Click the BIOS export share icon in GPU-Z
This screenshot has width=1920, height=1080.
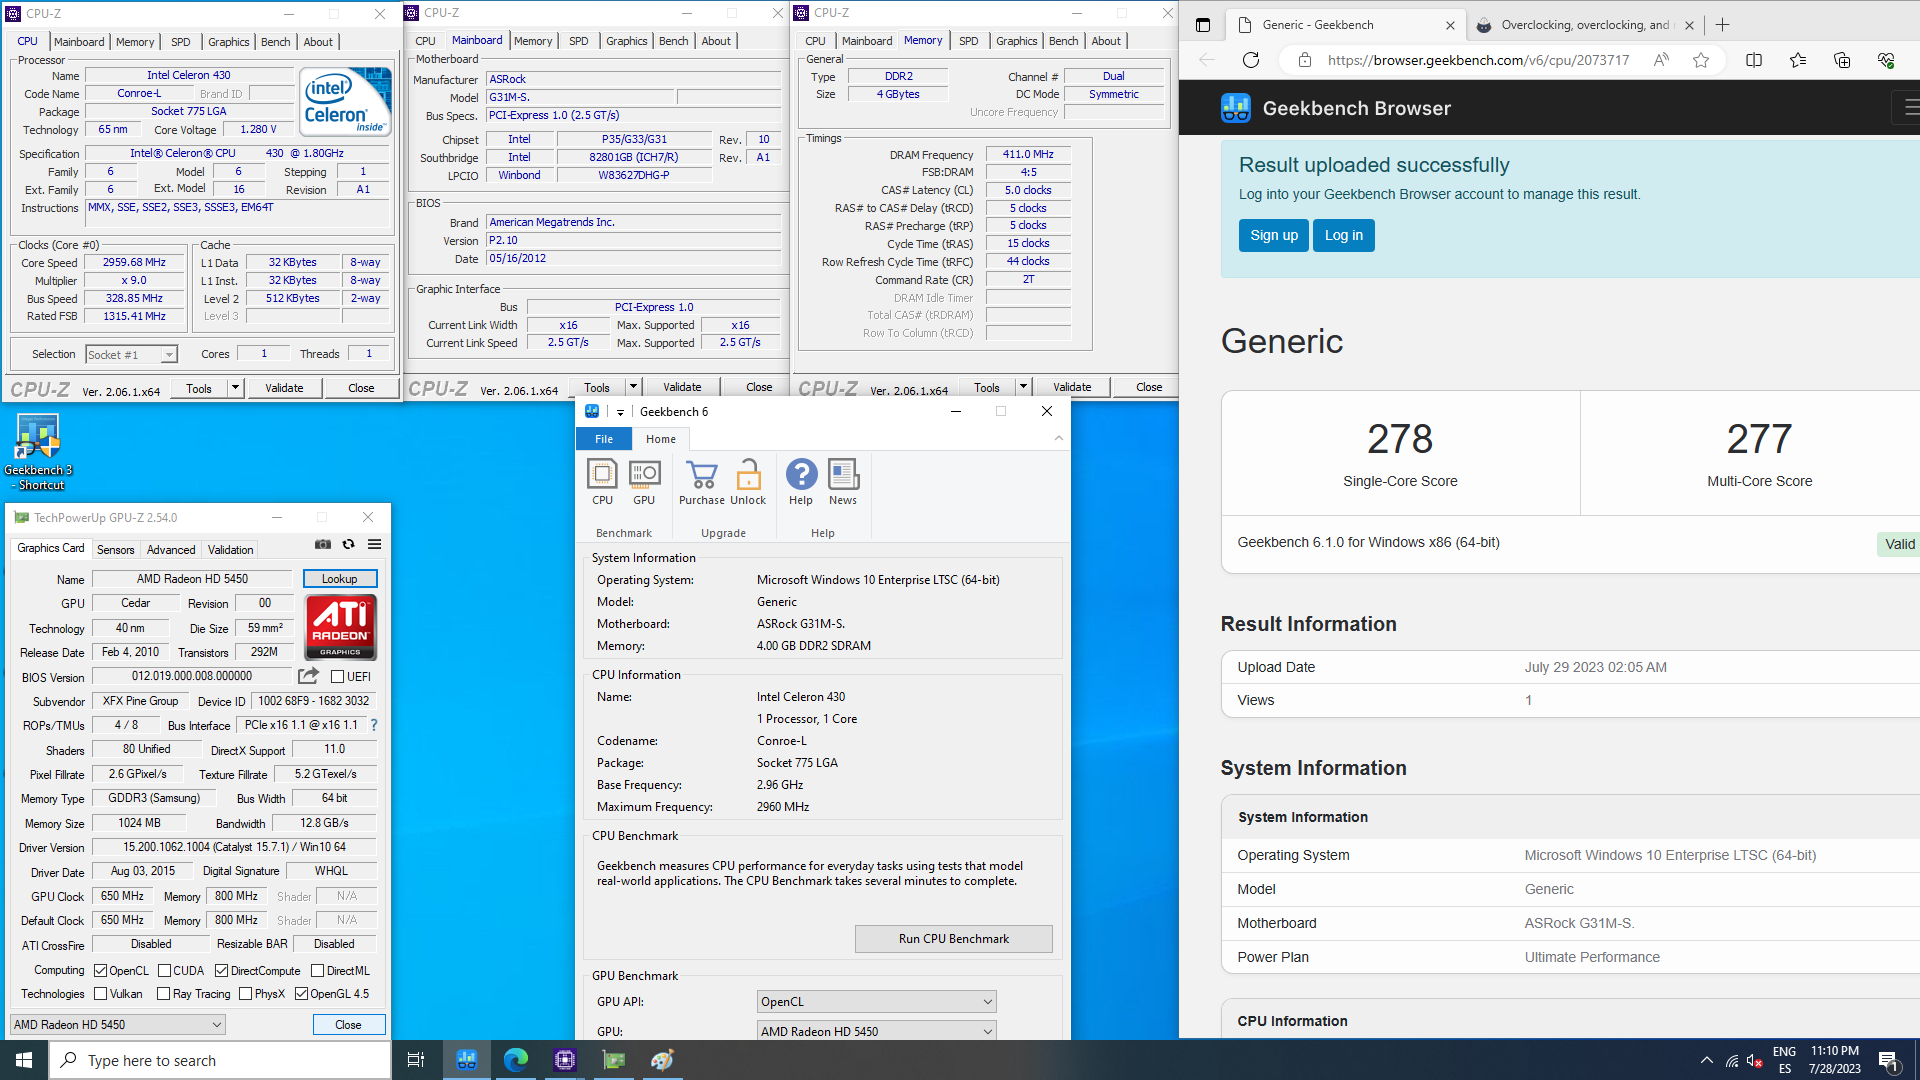point(308,676)
